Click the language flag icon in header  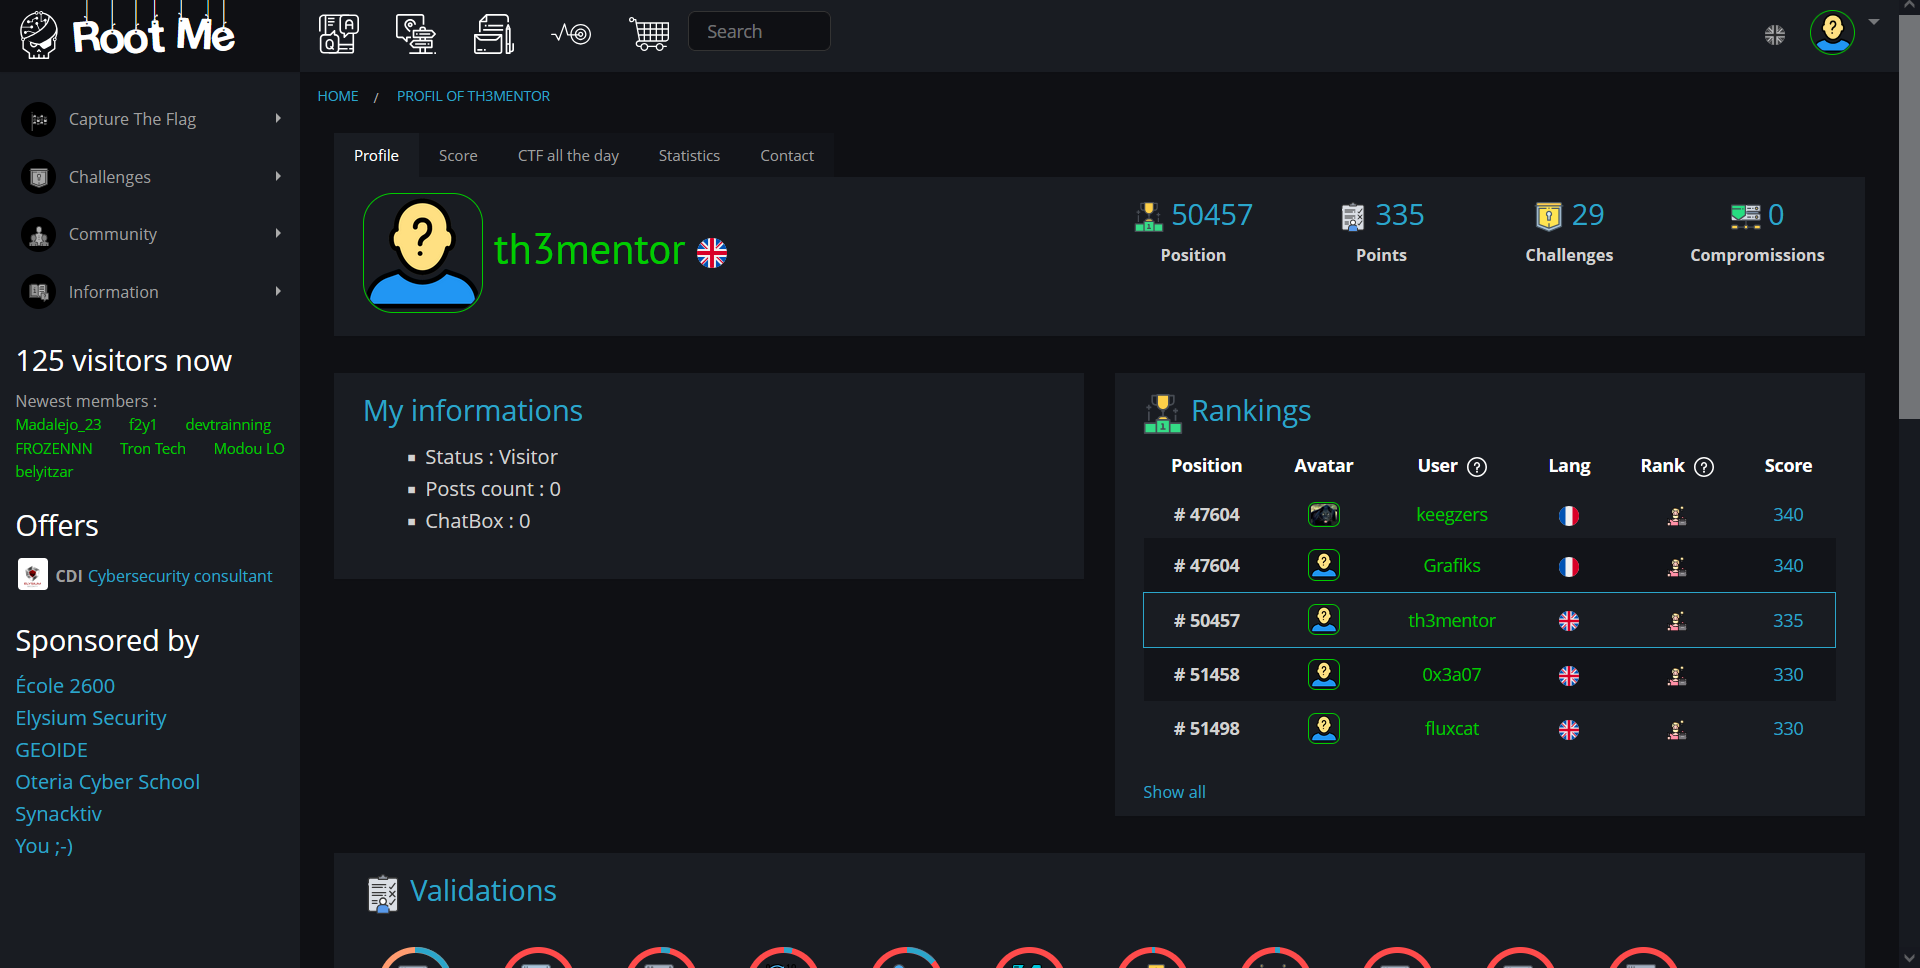point(1775,35)
